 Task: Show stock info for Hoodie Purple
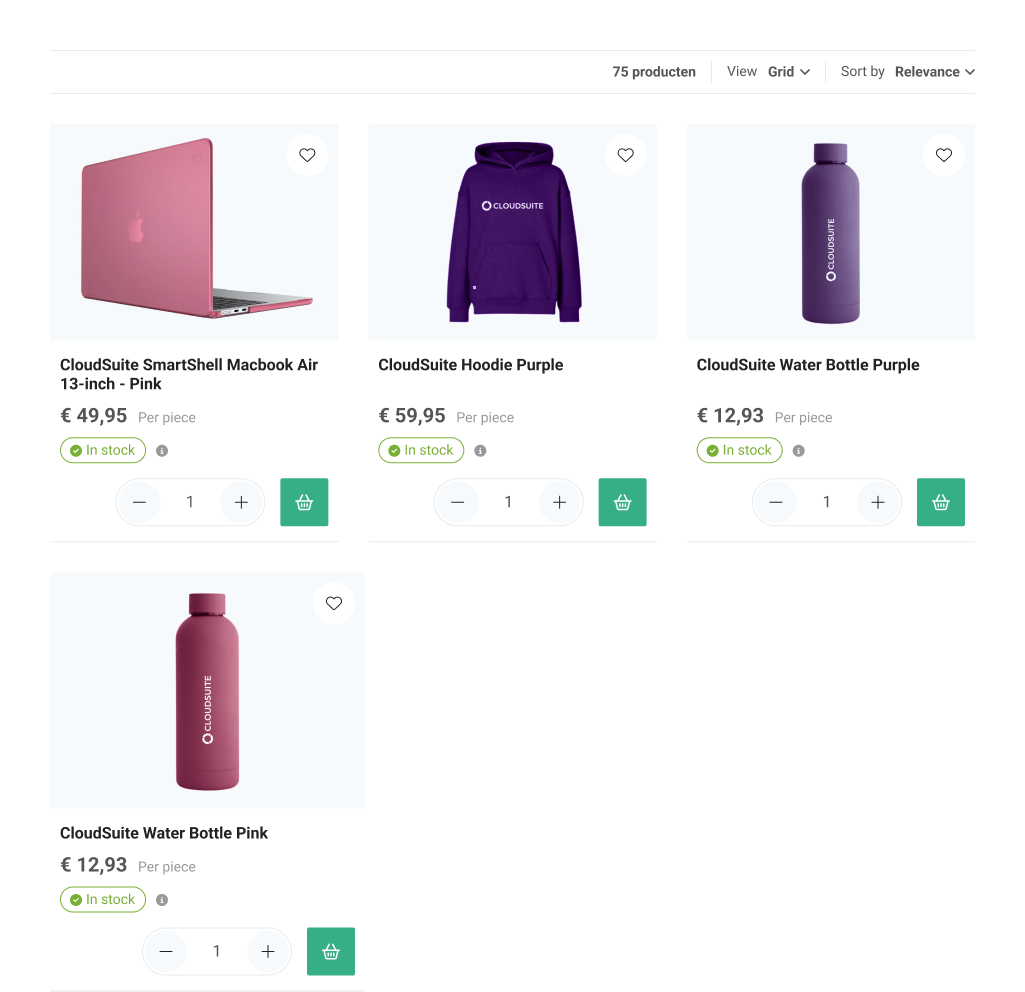point(480,451)
